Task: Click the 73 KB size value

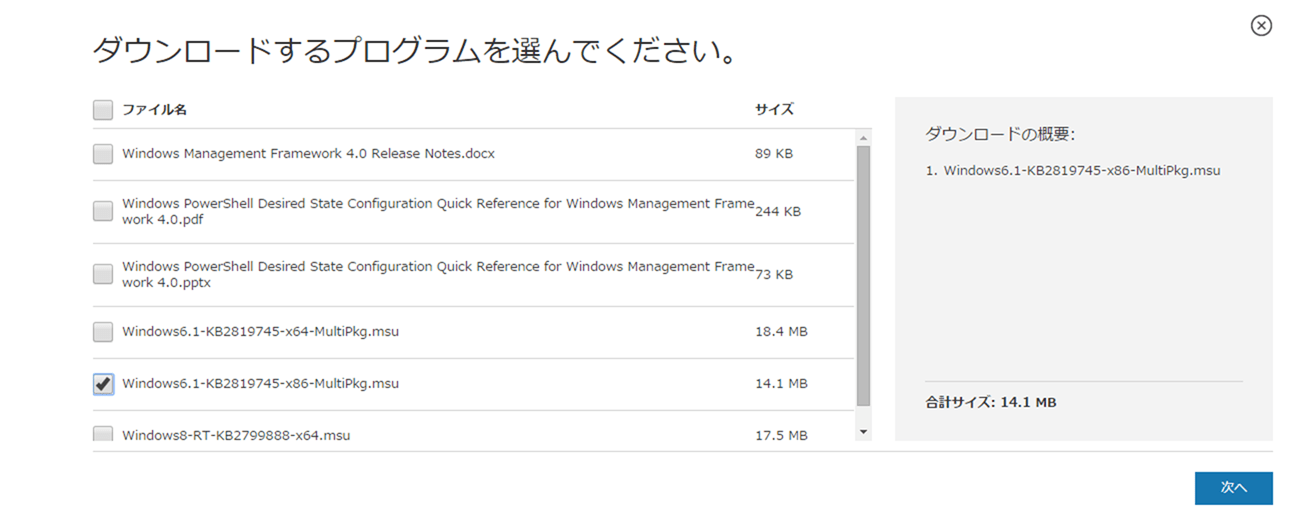Action: (774, 274)
